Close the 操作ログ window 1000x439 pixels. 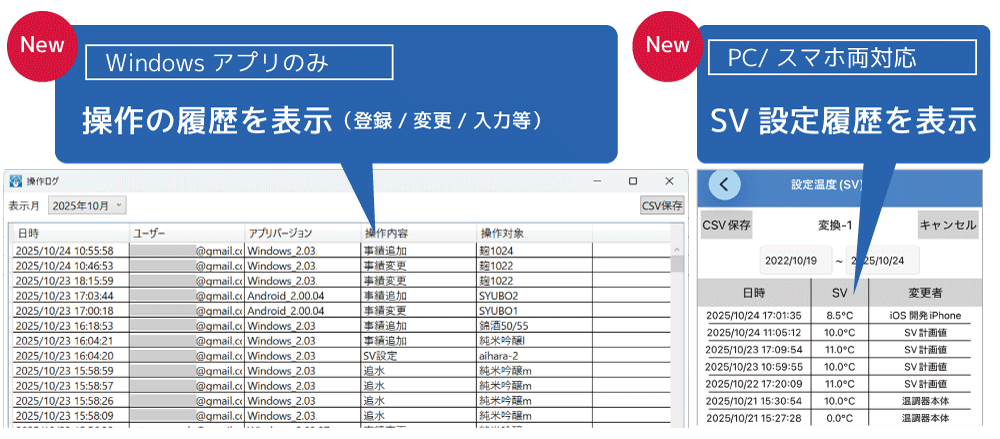tap(670, 181)
